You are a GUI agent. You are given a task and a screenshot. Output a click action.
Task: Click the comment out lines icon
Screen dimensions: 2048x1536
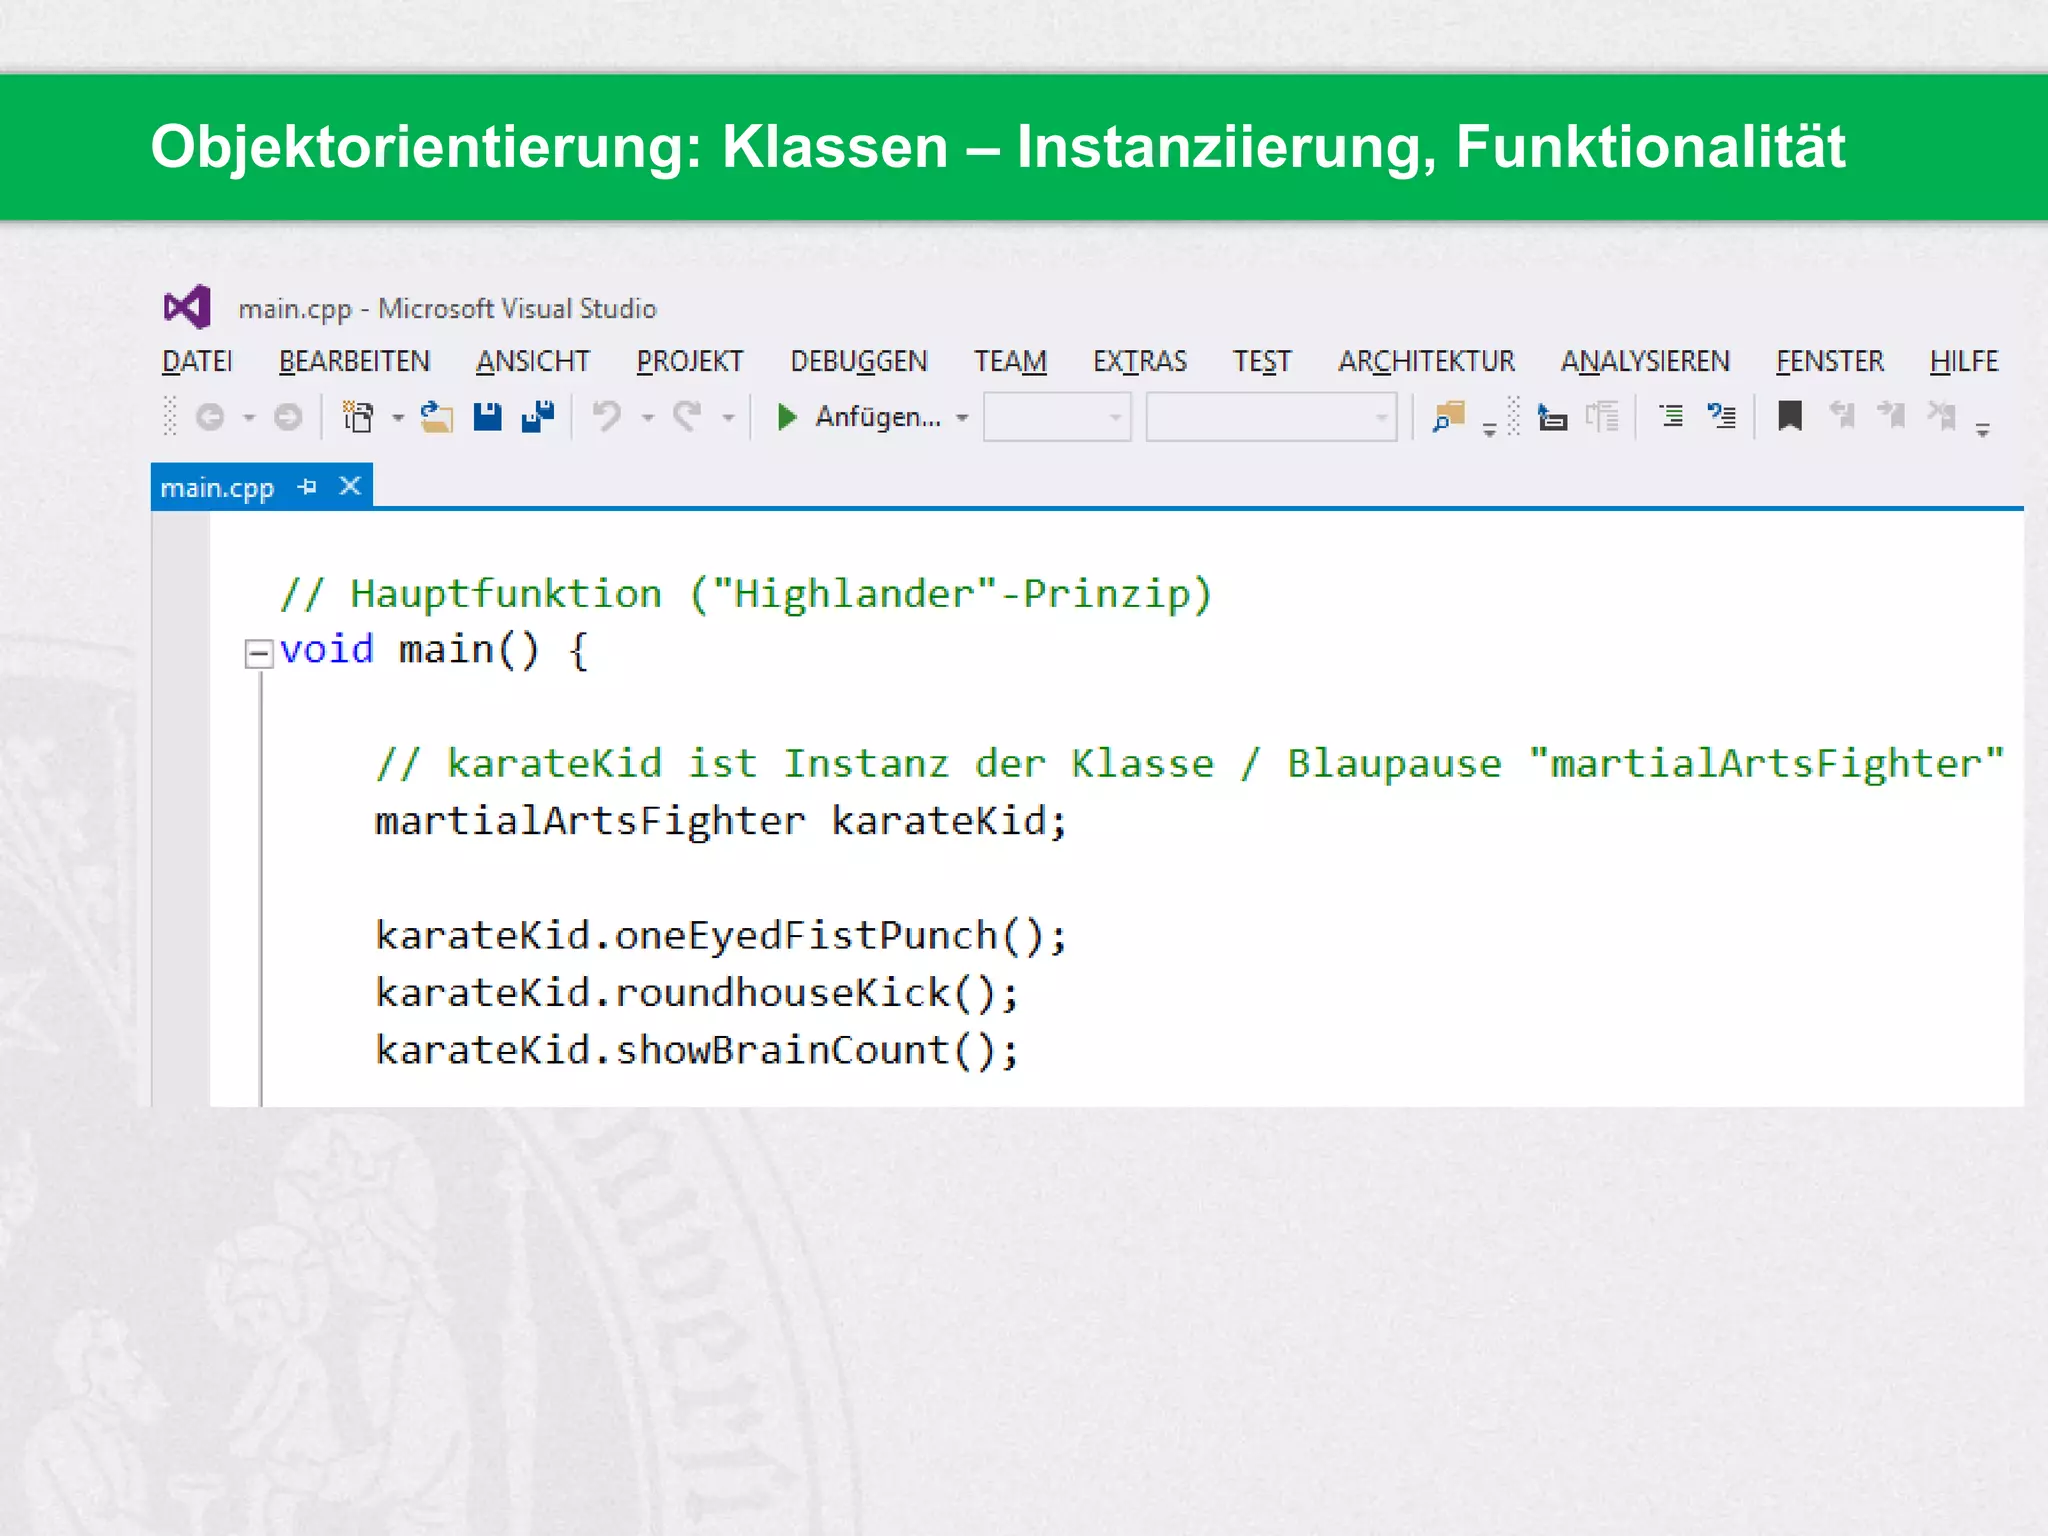point(1721,415)
